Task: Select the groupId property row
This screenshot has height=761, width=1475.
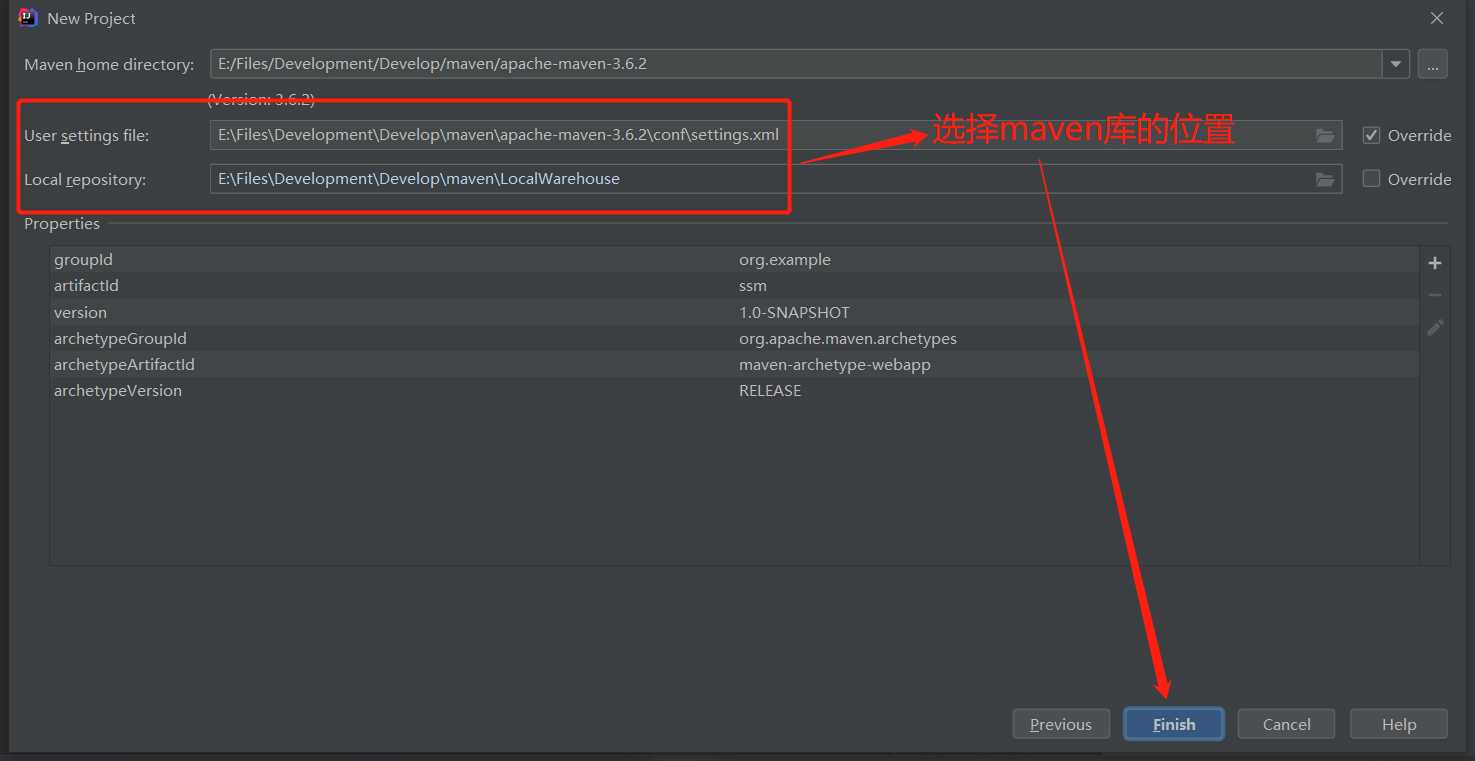Action: (x=735, y=260)
